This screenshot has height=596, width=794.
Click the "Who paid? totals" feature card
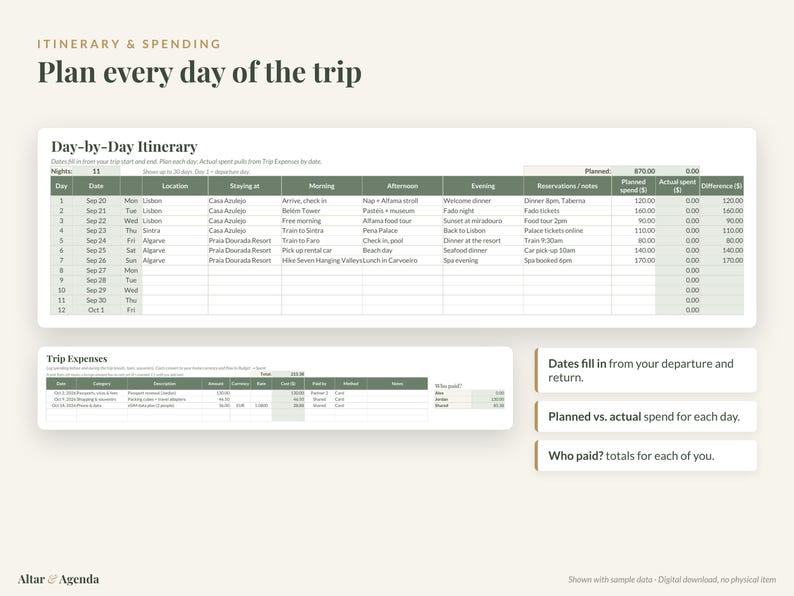coord(646,456)
